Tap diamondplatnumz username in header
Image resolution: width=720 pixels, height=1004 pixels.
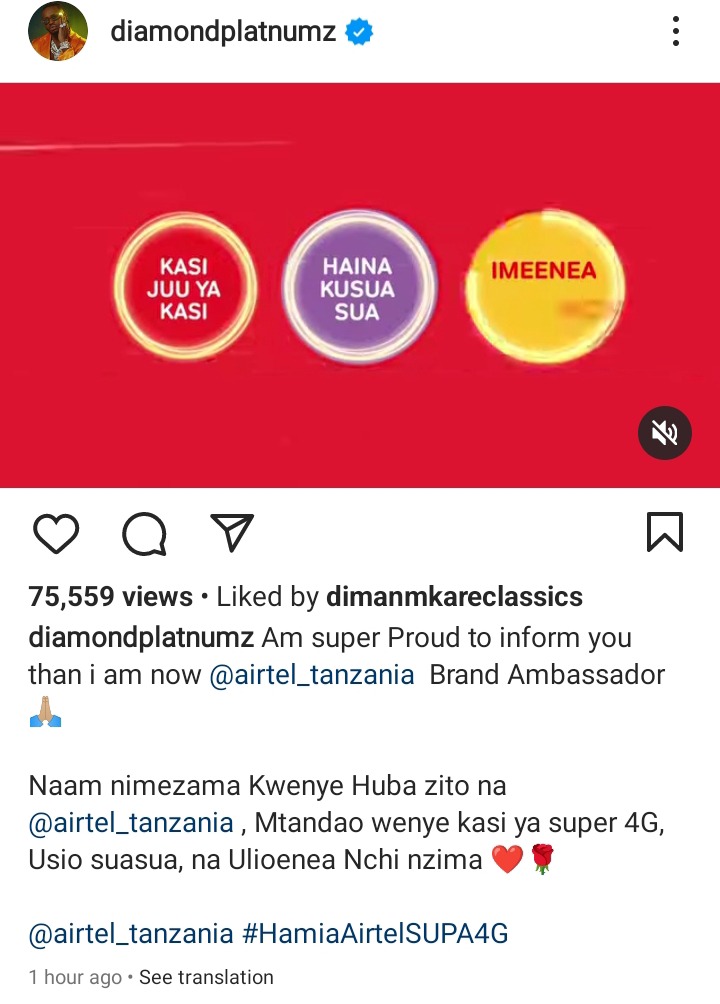tap(223, 31)
